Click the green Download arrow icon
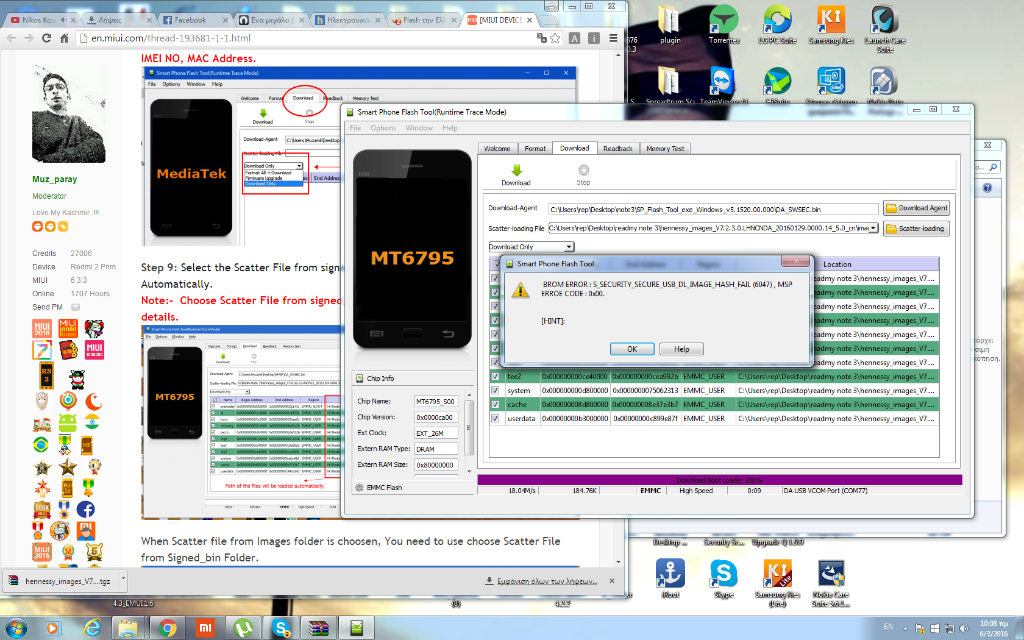The height and width of the screenshot is (640, 1024). tap(516, 171)
